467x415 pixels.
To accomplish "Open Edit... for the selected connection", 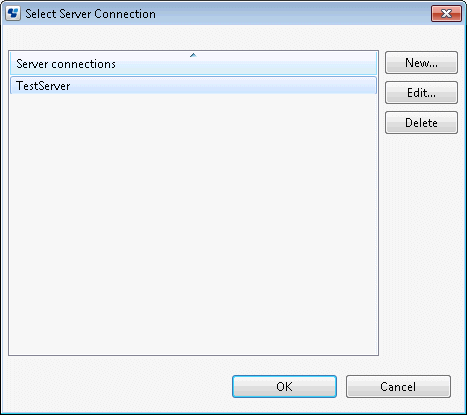I will [421, 93].
